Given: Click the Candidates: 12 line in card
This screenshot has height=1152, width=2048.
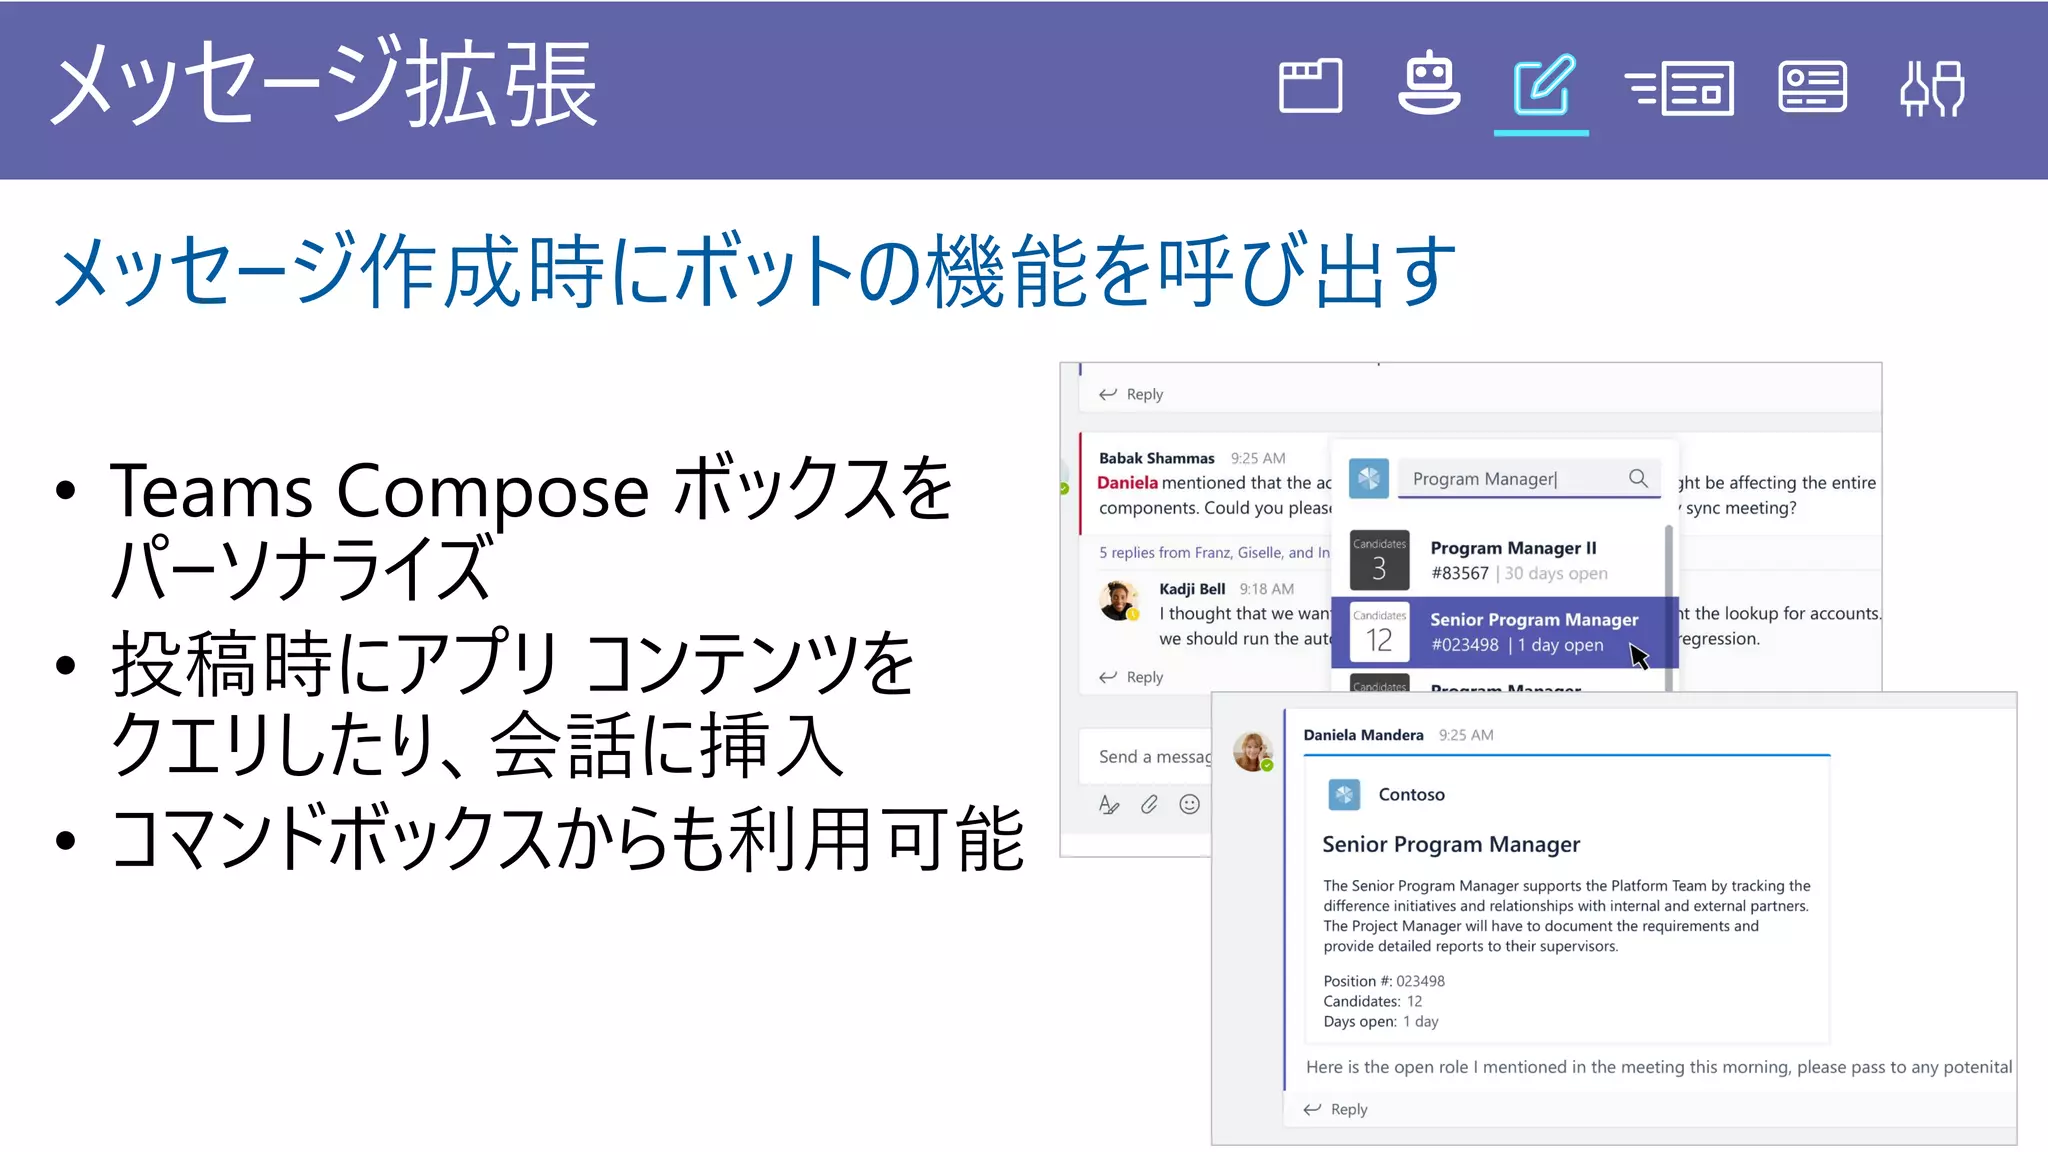Looking at the screenshot, I should 1372,1001.
